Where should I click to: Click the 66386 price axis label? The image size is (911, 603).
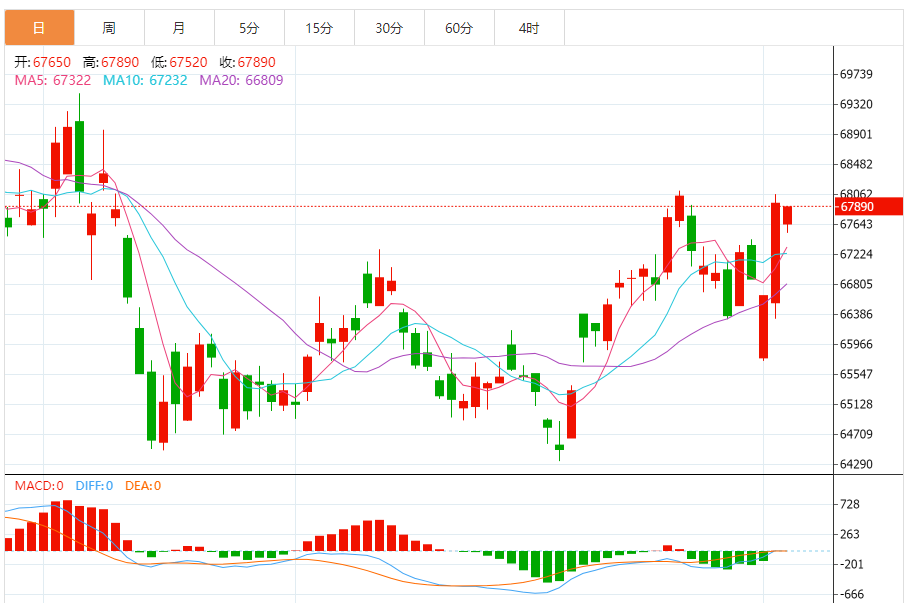click(856, 314)
